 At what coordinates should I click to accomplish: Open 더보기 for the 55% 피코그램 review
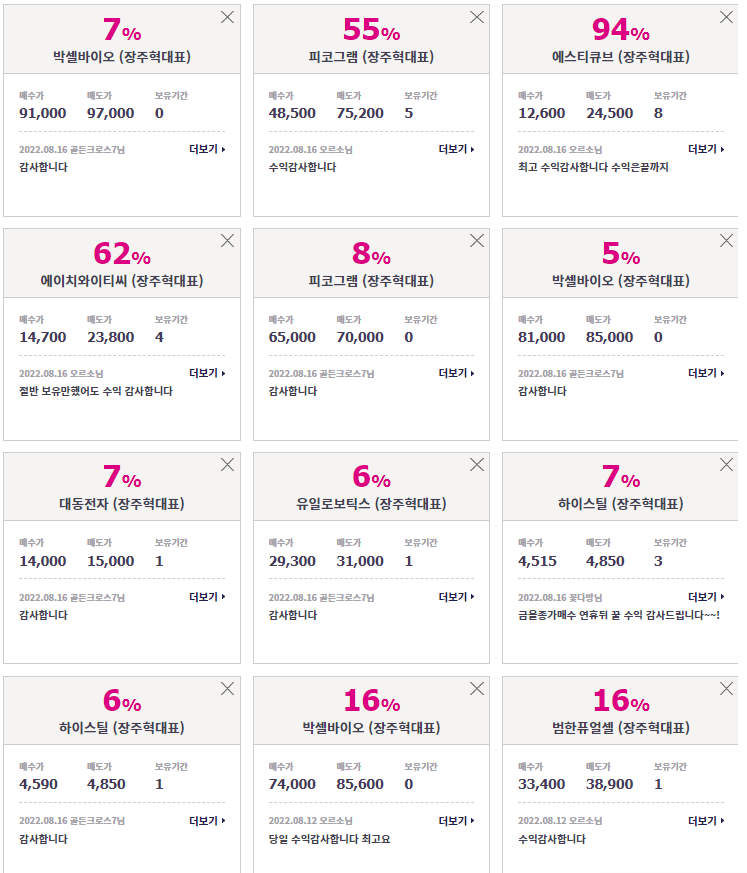(457, 149)
